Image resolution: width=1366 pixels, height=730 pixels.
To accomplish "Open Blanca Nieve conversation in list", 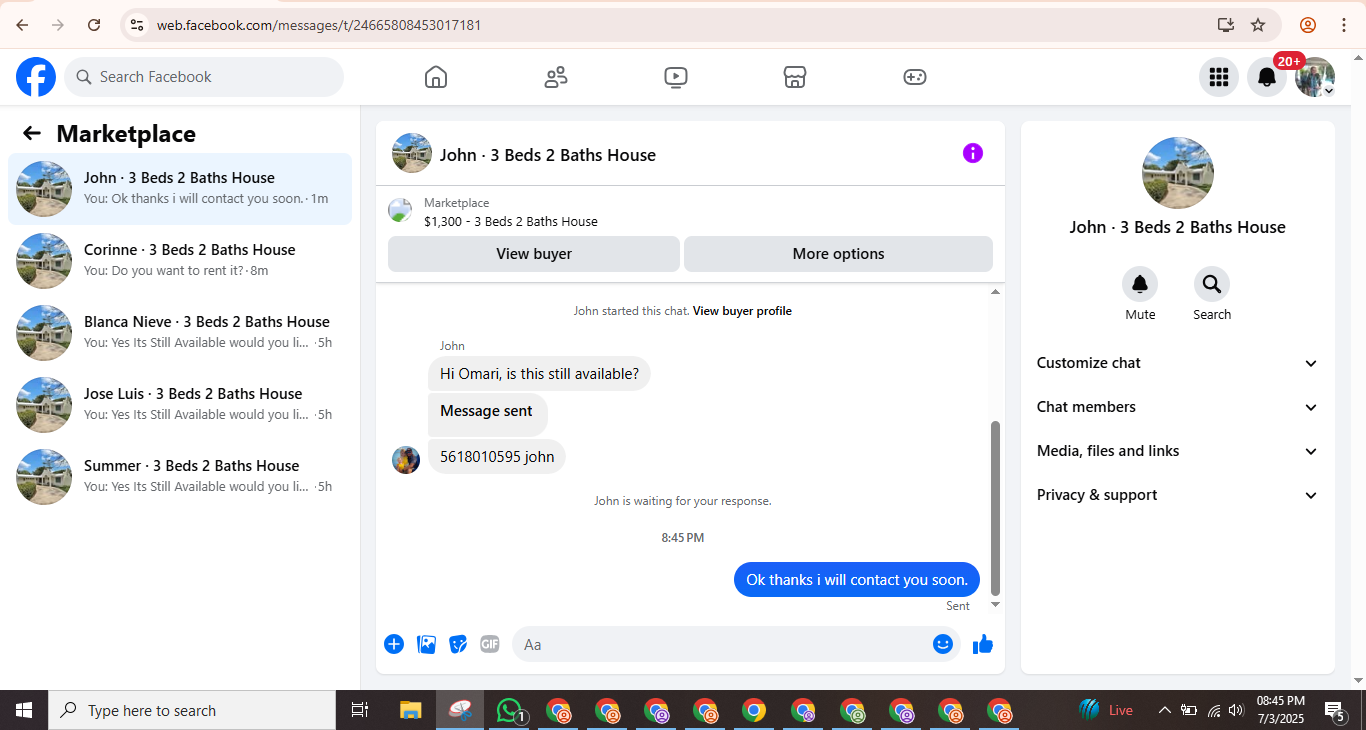I will (x=180, y=333).
